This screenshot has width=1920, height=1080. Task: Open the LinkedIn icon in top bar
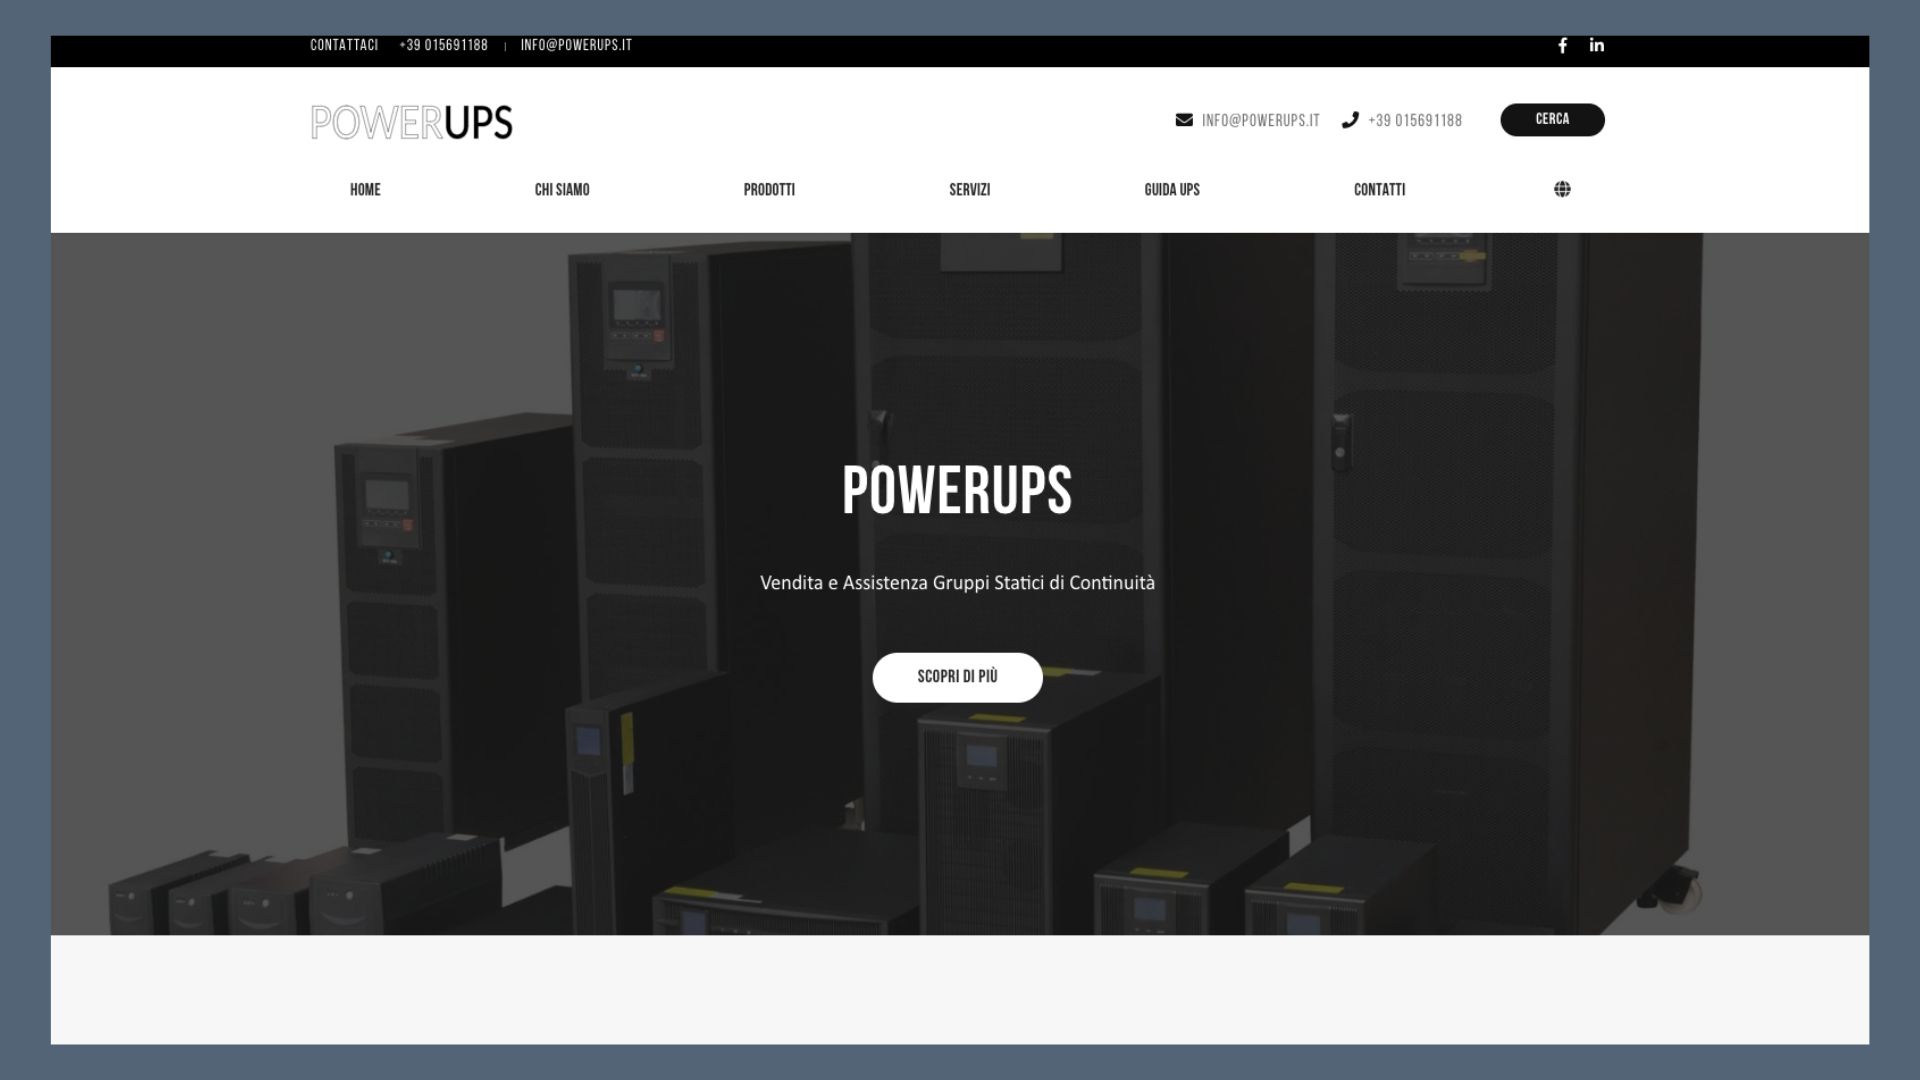click(1597, 45)
